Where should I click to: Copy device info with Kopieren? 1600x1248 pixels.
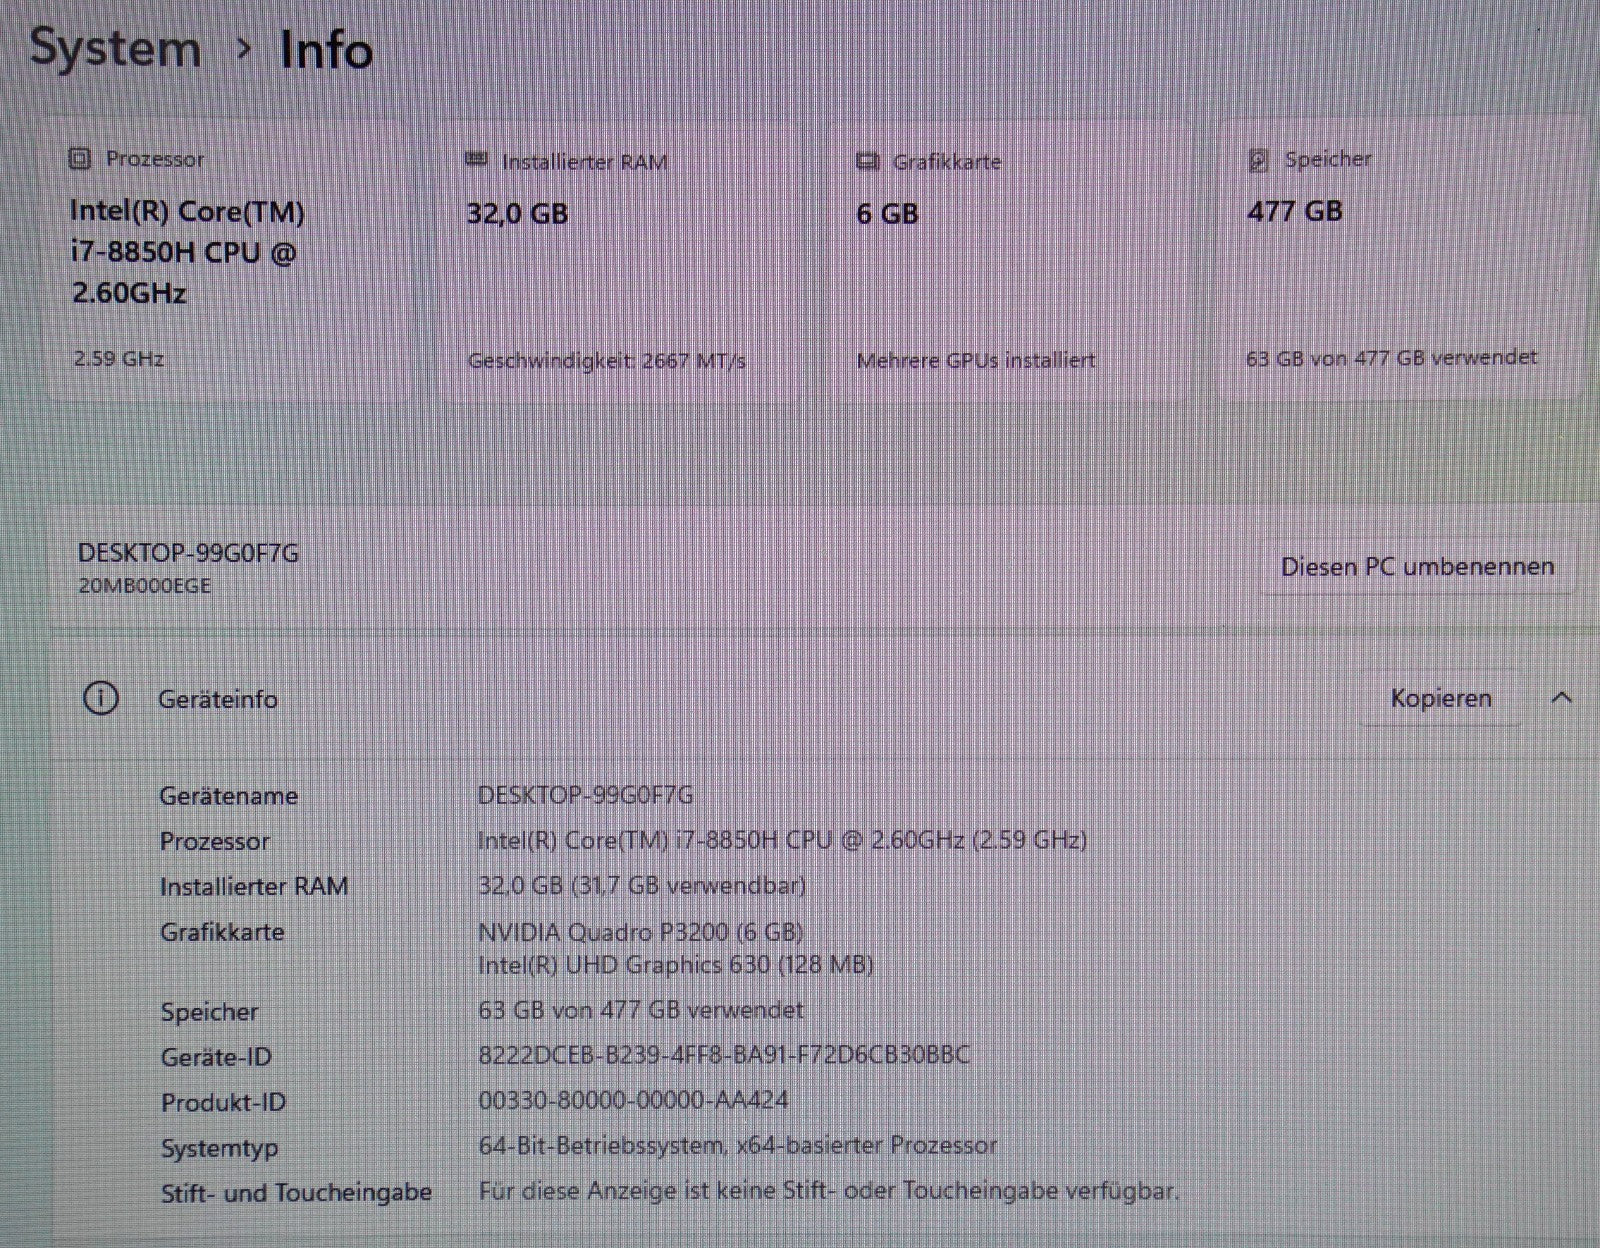pyautogui.click(x=1440, y=698)
